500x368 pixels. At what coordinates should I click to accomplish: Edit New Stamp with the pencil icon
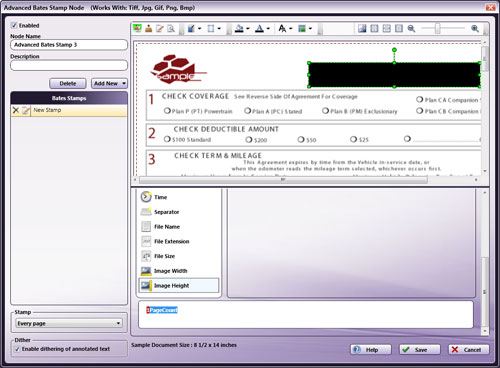26,110
